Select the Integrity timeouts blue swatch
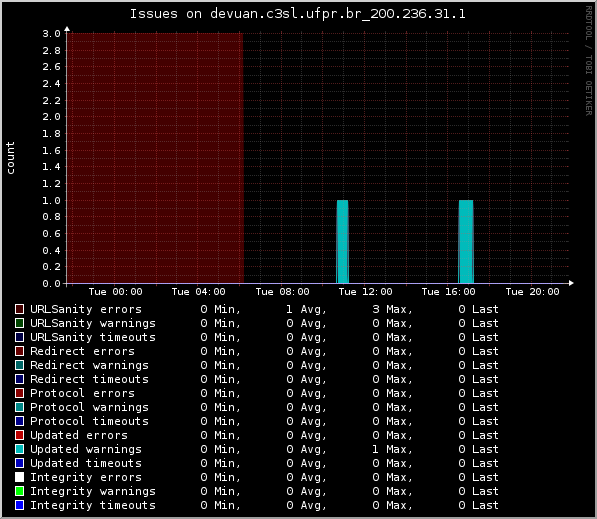The image size is (597, 519). [19, 505]
